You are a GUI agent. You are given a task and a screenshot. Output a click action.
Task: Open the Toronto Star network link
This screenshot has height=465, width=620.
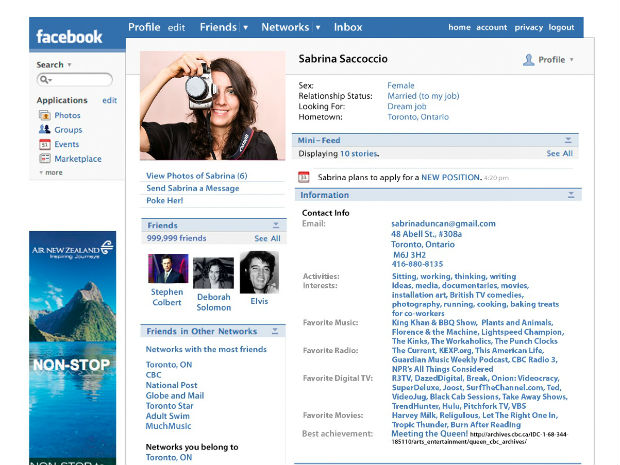pos(170,406)
